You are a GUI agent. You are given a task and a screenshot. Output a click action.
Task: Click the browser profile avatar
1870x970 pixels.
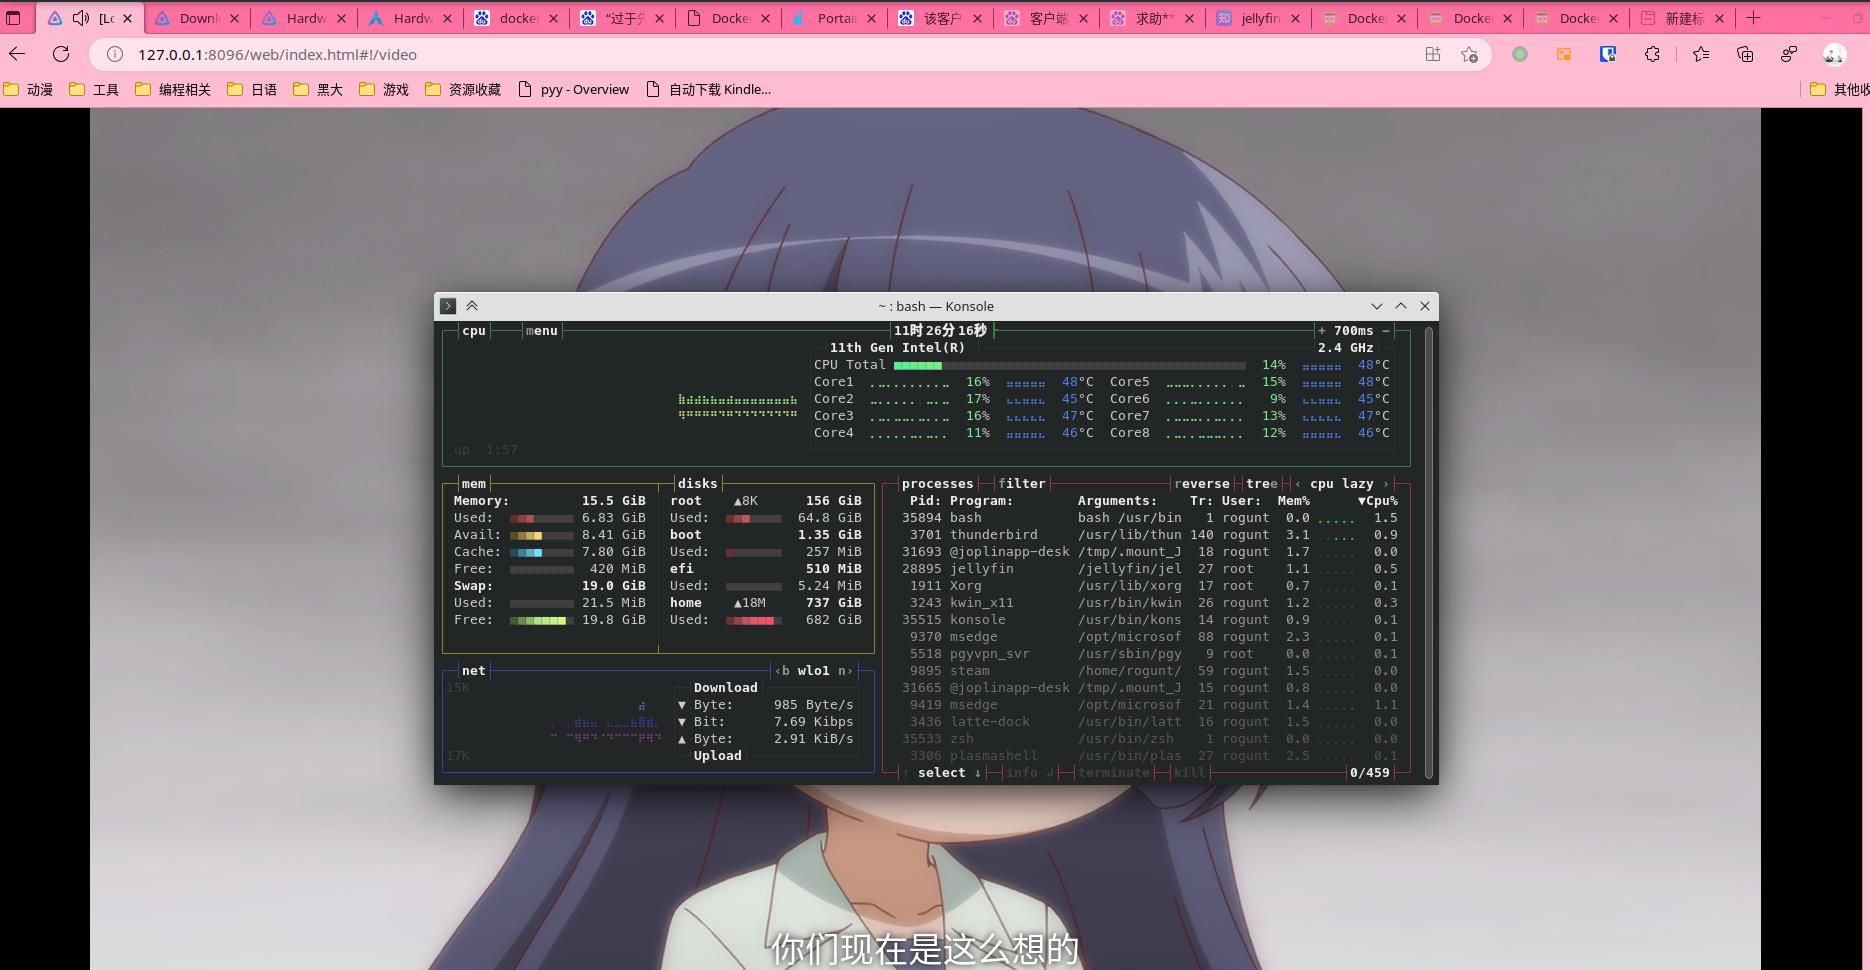click(x=1834, y=54)
